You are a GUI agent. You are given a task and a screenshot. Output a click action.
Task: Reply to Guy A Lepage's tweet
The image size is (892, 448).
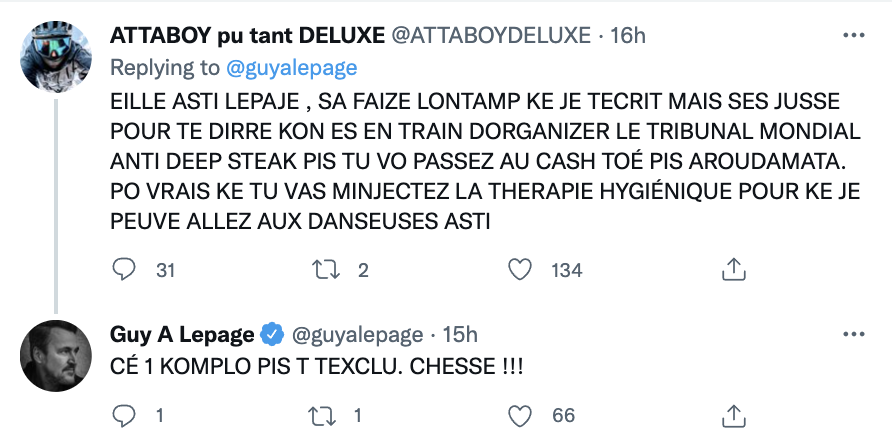pyautogui.click(x=123, y=416)
